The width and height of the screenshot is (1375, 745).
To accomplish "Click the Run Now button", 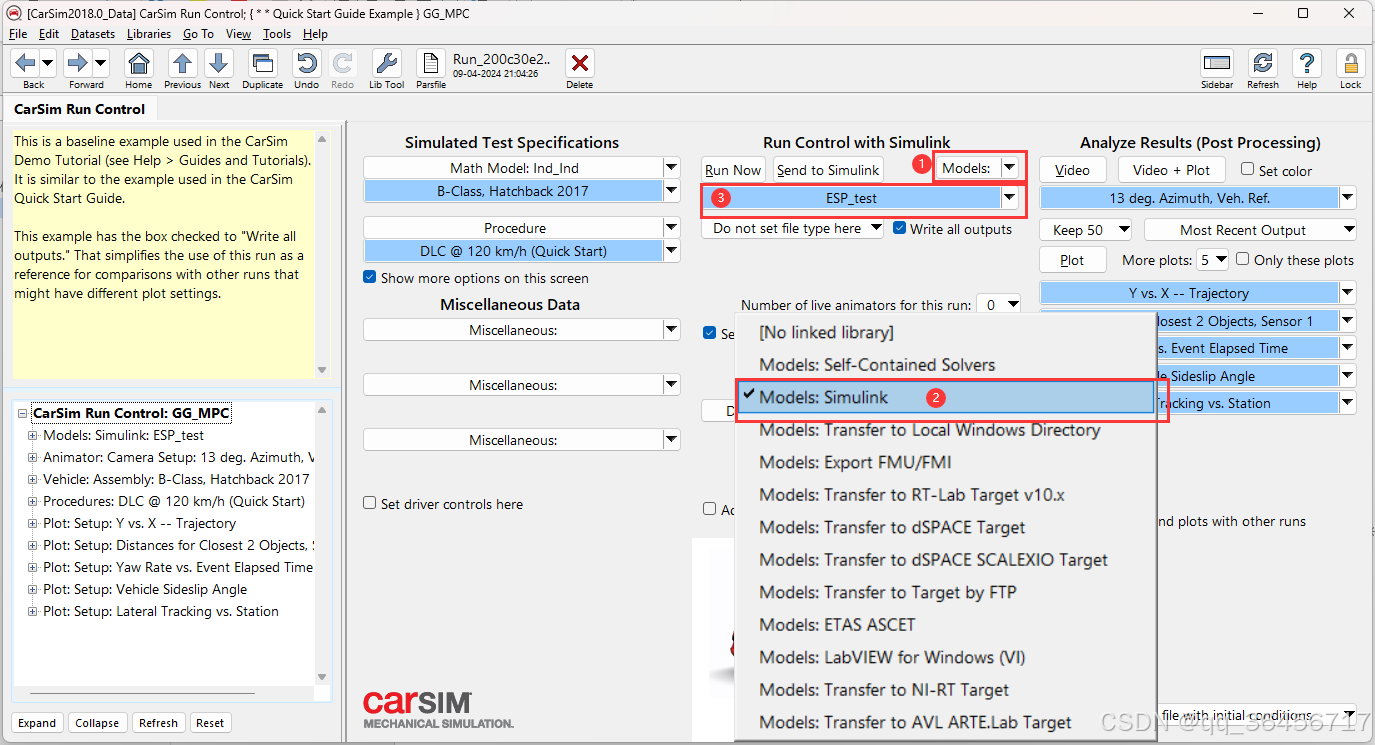I will [x=733, y=169].
